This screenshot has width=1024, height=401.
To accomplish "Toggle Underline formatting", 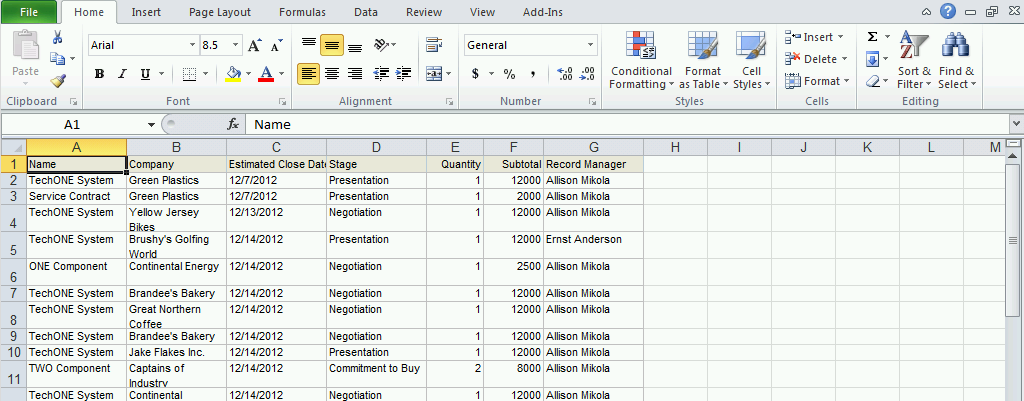I will coord(144,74).
